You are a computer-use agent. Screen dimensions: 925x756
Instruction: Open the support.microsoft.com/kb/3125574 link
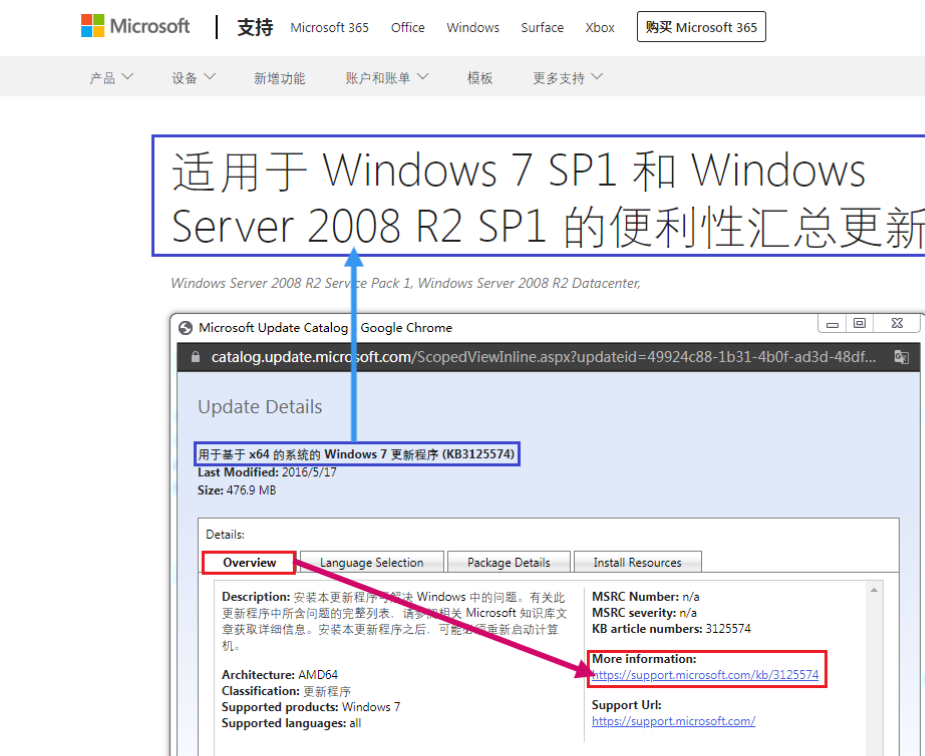[x=704, y=675]
